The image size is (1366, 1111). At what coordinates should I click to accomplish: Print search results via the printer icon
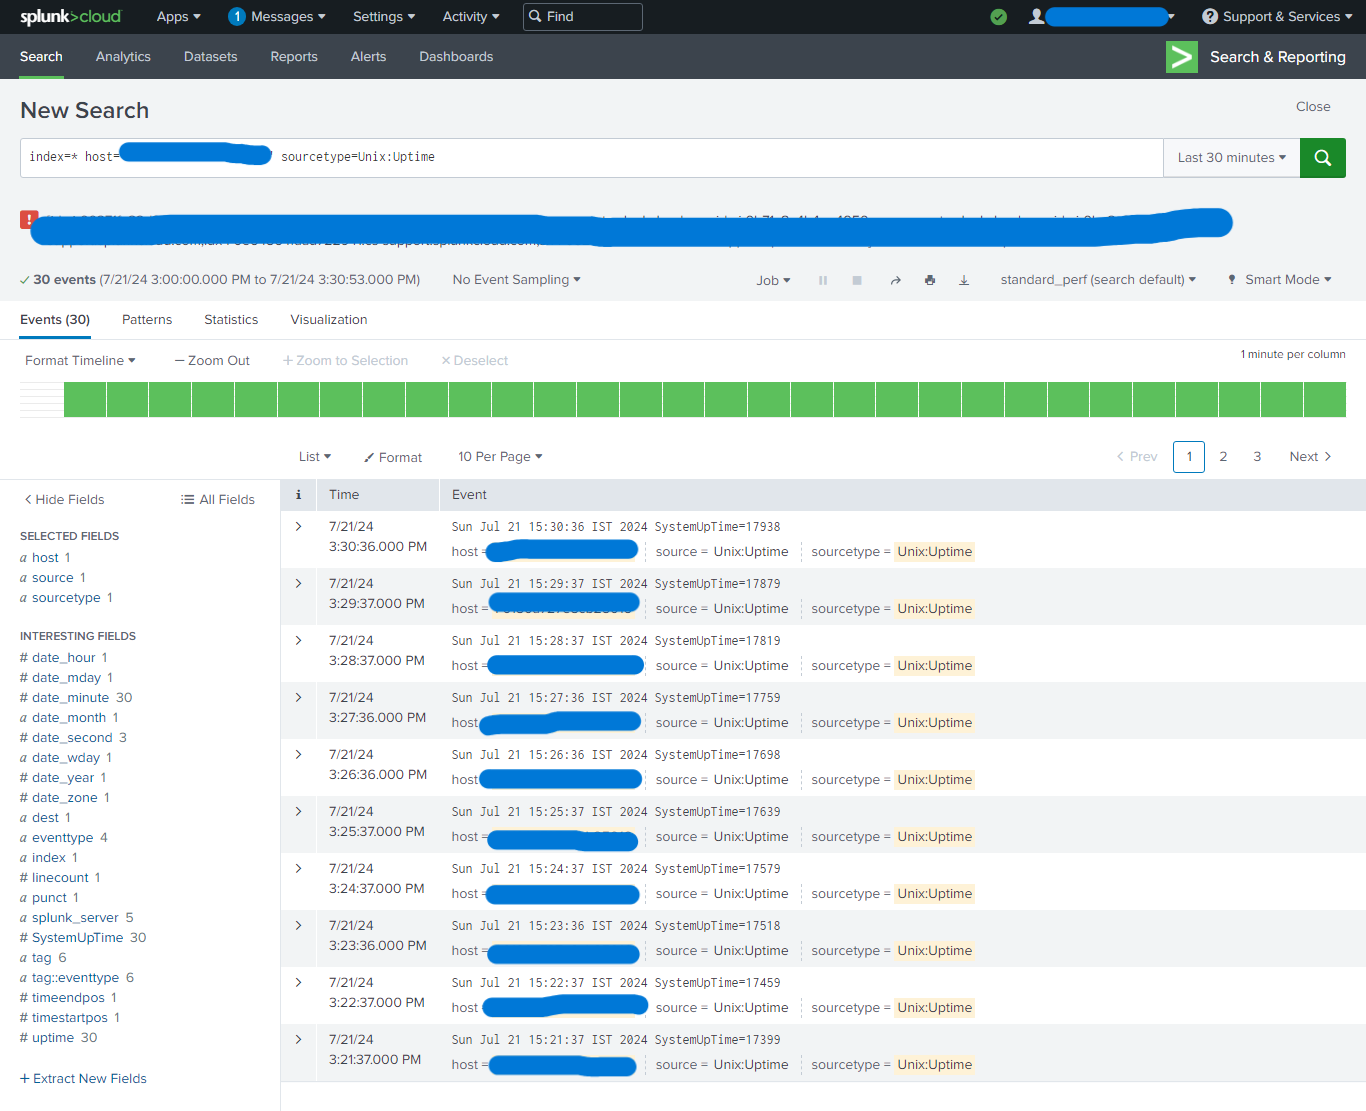click(x=929, y=280)
